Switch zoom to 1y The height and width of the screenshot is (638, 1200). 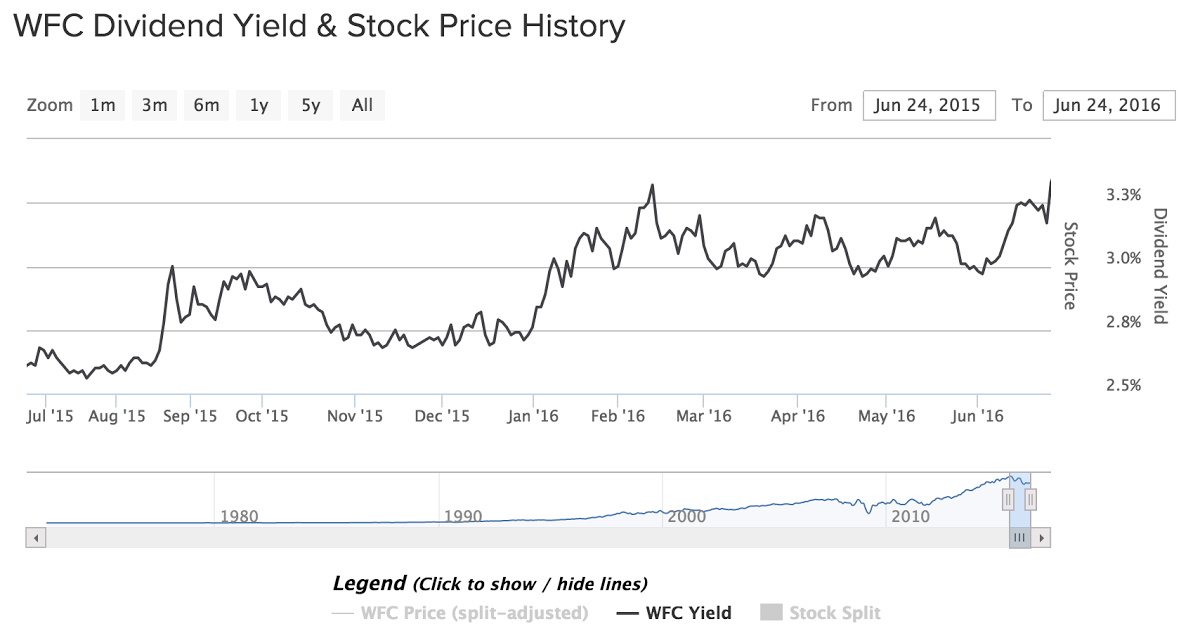click(259, 105)
